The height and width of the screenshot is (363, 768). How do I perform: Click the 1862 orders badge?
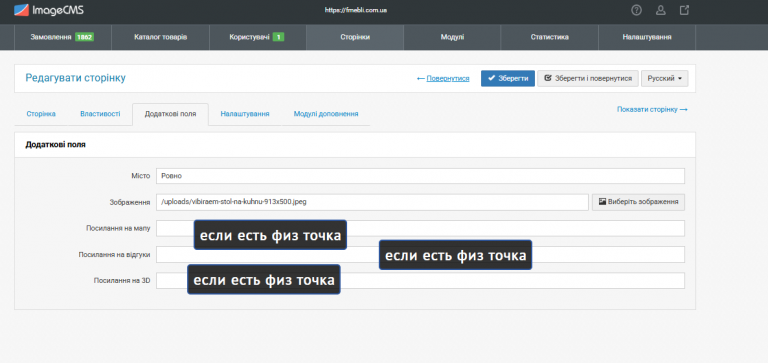pyautogui.click(x=84, y=37)
